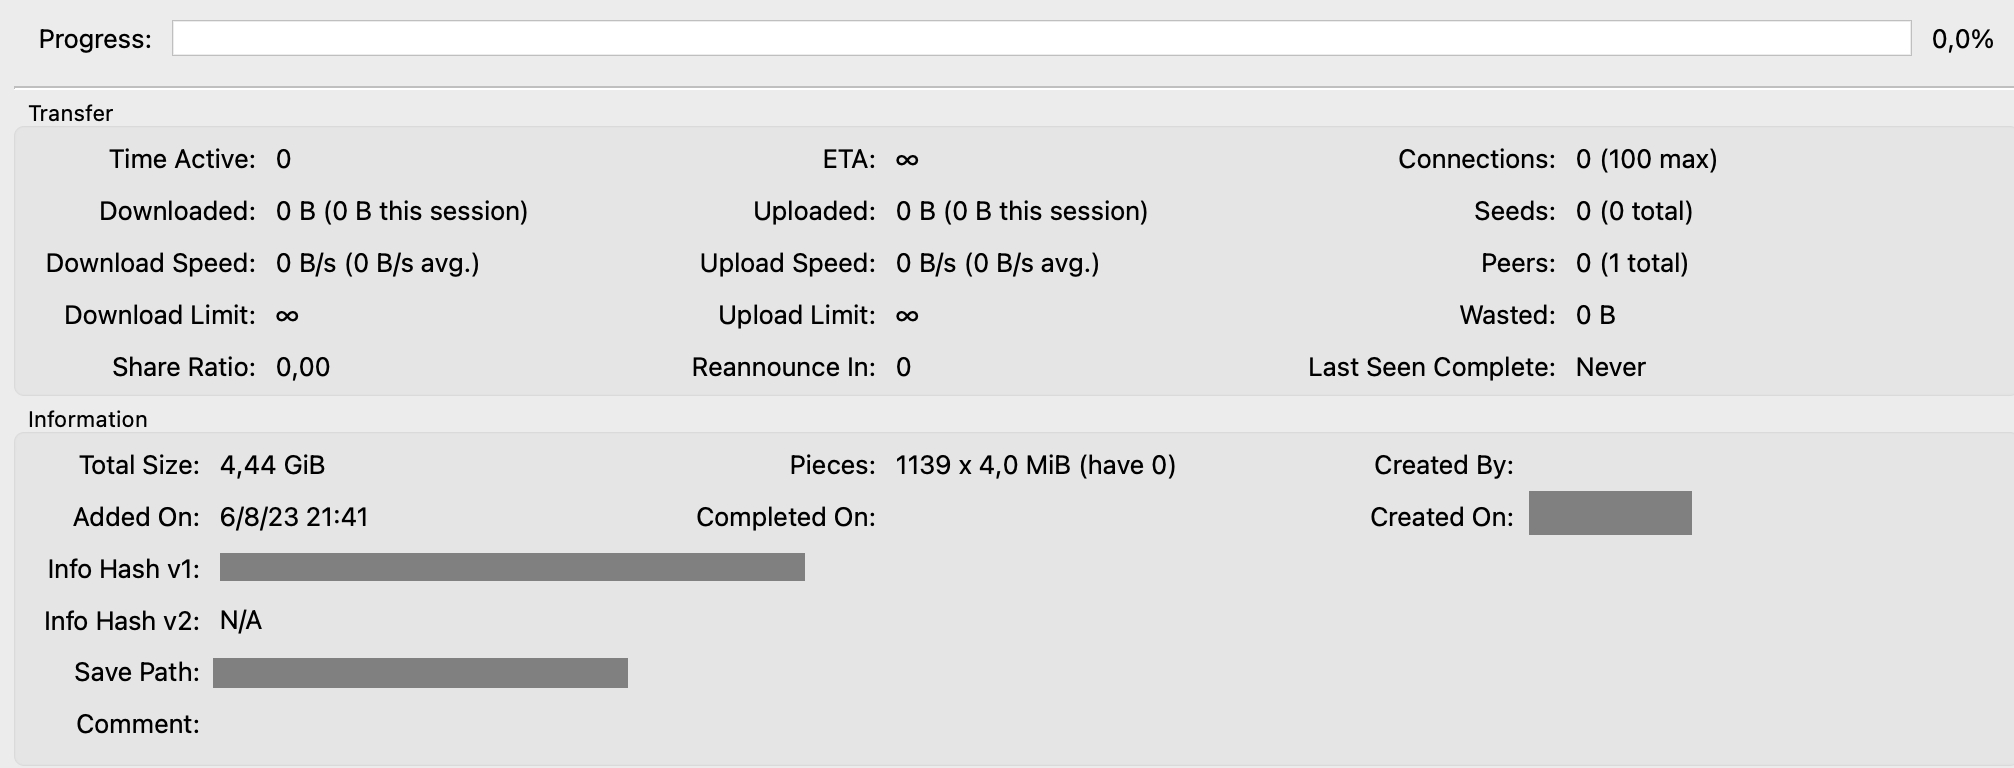Collapse the Transfer section header

[69, 113]
